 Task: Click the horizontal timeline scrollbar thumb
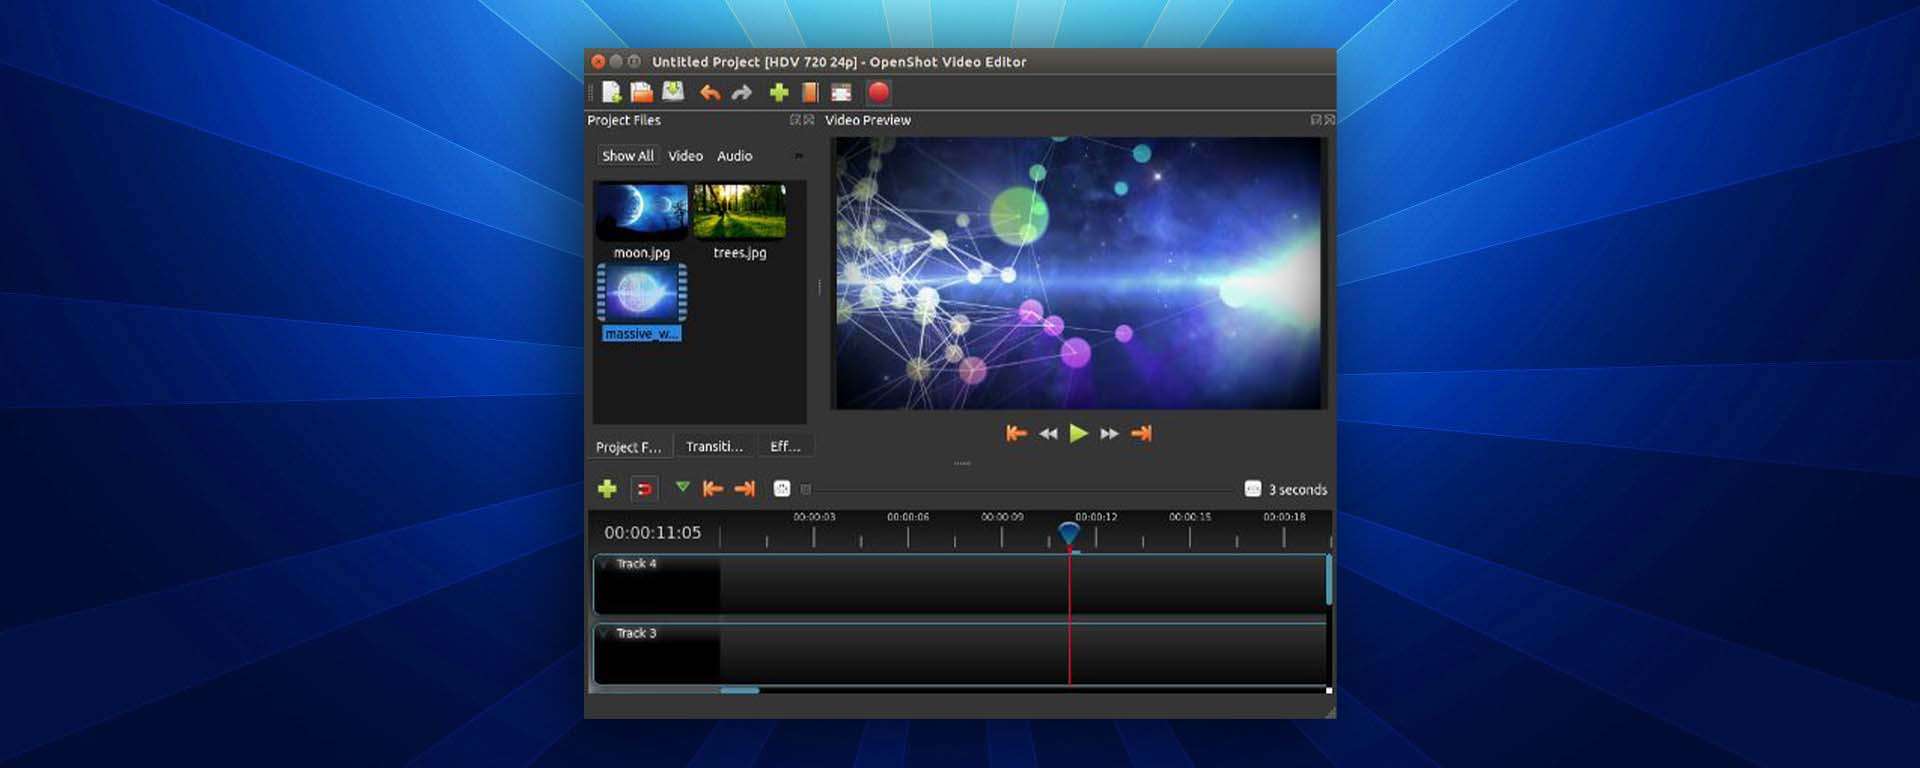pyautogui.click(x=740, y=690)
